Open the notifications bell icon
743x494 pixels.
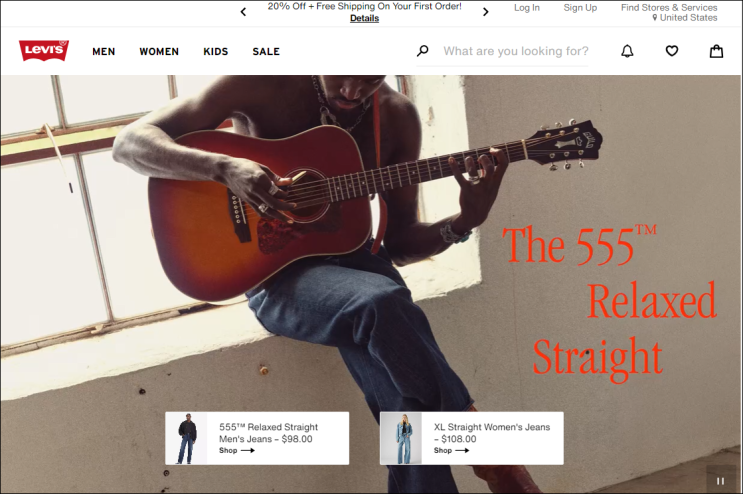pyautogui.click(x=627, y=51)
